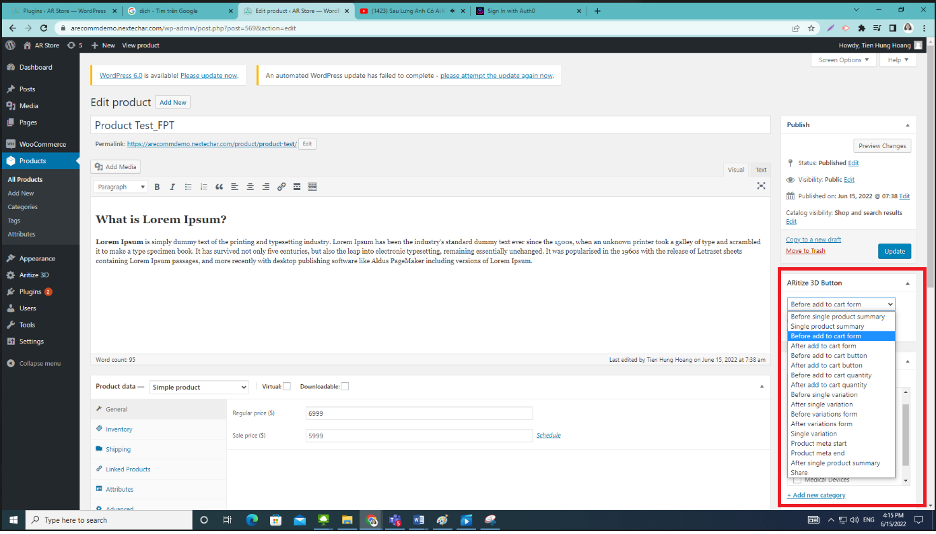Enable distraction-free writing mode

click(x=761, y=186)
